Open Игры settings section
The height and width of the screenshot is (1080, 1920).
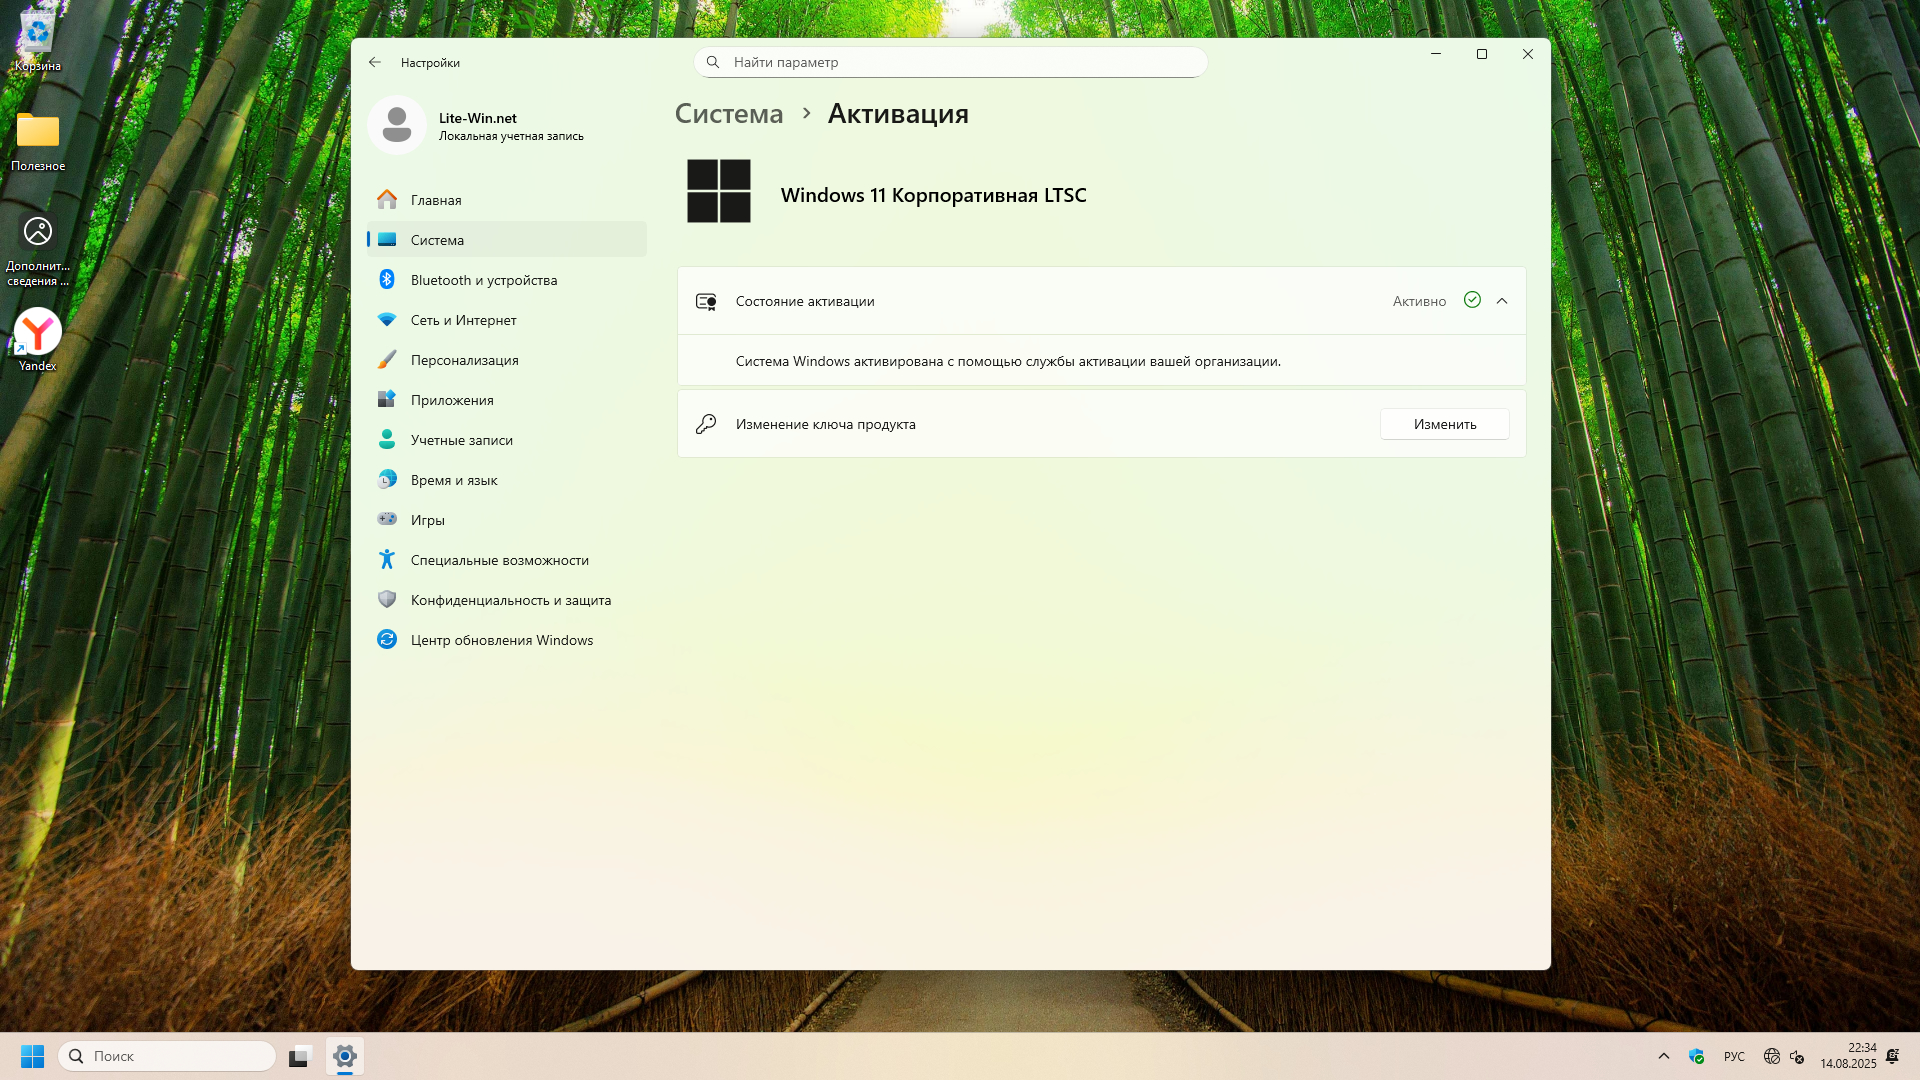click(427, 520)
